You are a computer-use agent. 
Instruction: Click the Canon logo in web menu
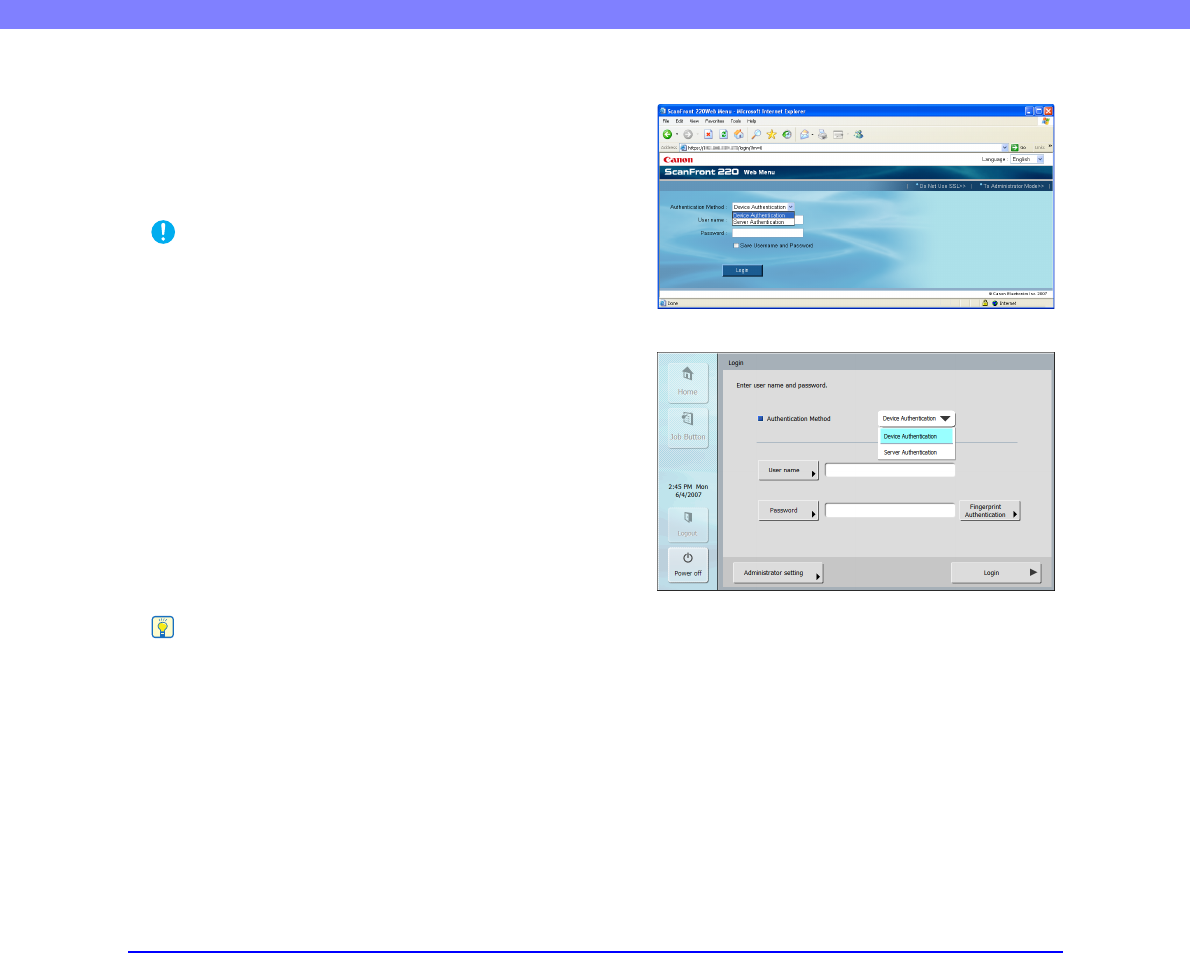678,159
